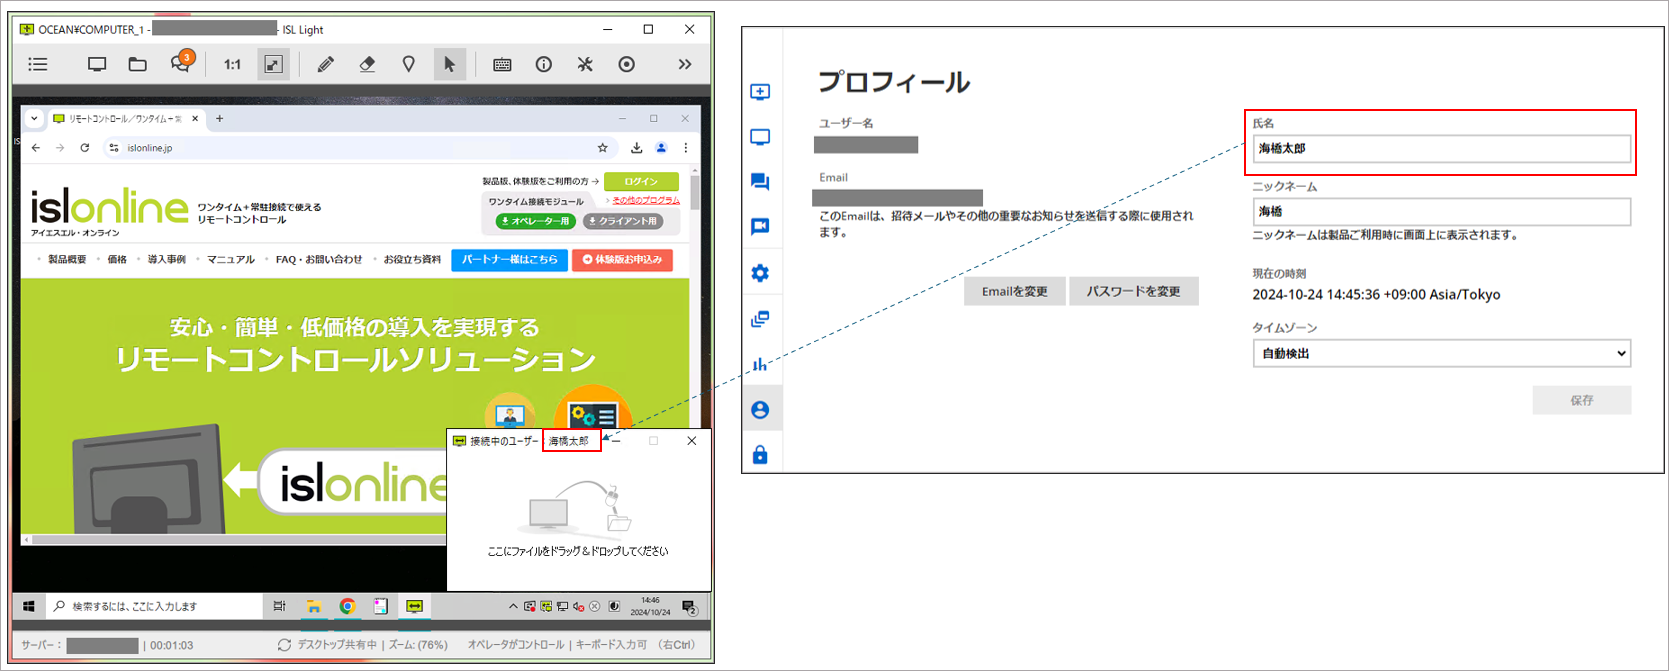This screenshot has width=1669, height=671.
Task: Open the remote browser tab list dropdown
Action: 34,118
